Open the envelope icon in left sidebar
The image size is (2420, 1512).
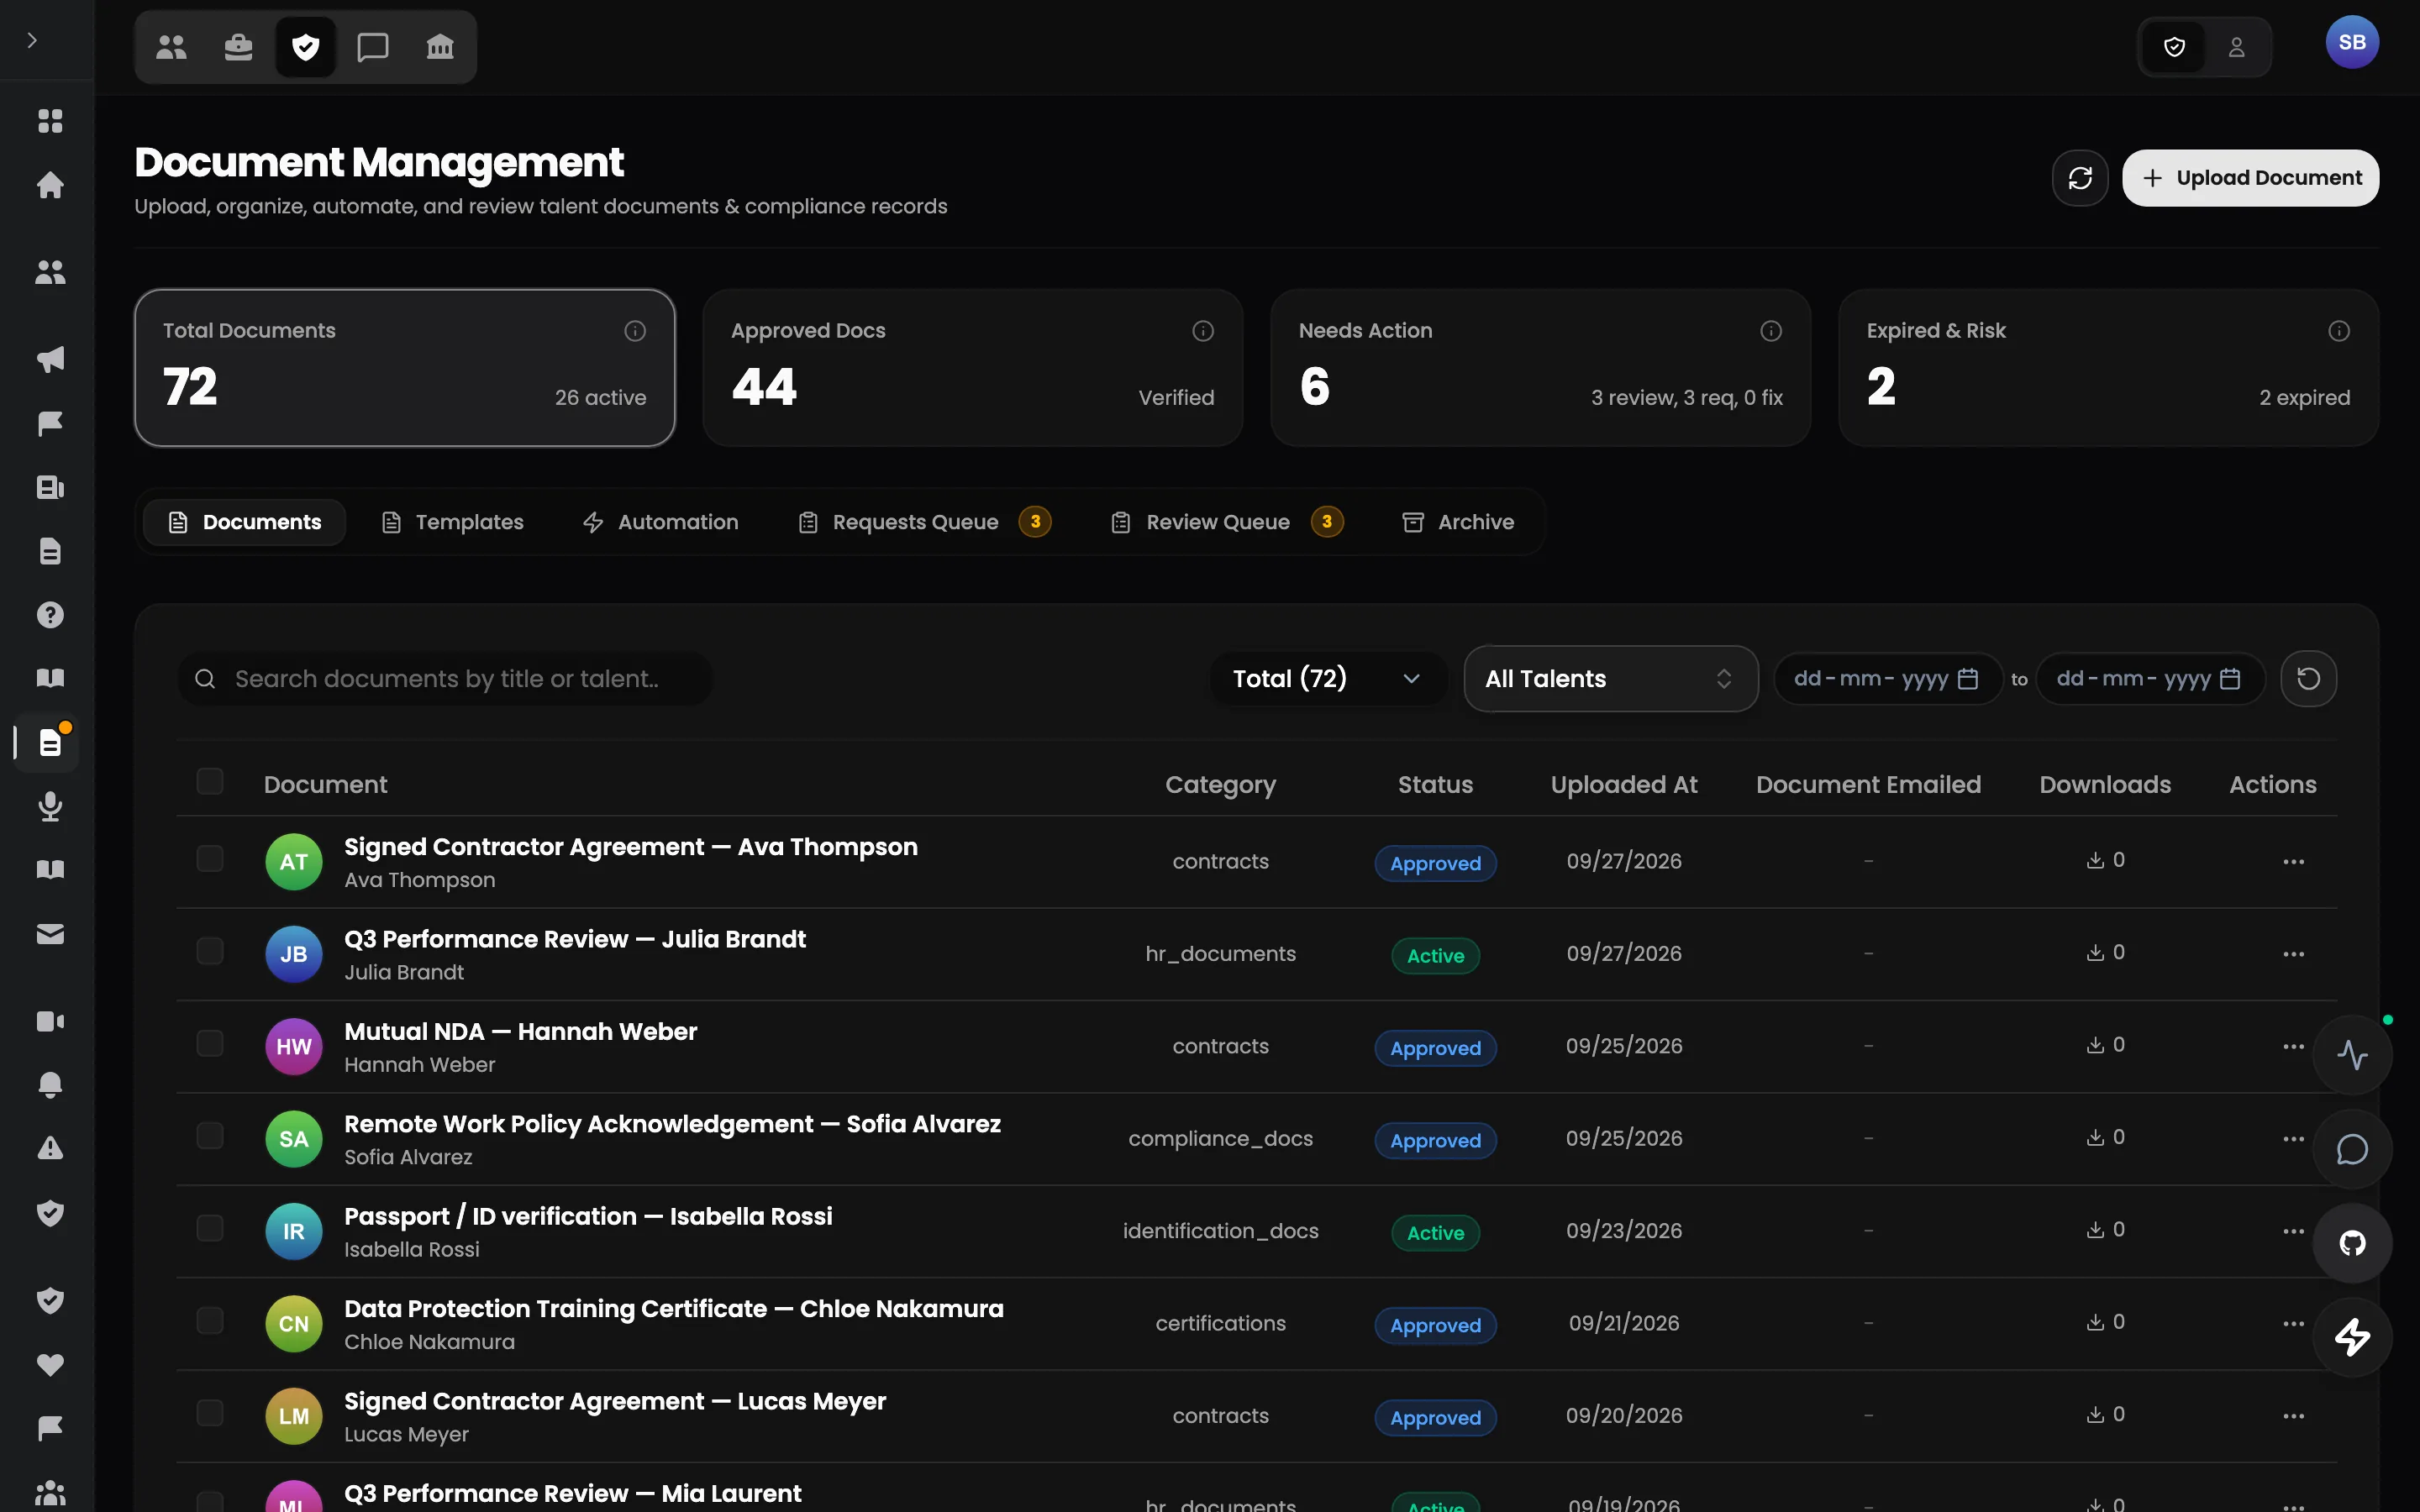click(50, 934)
